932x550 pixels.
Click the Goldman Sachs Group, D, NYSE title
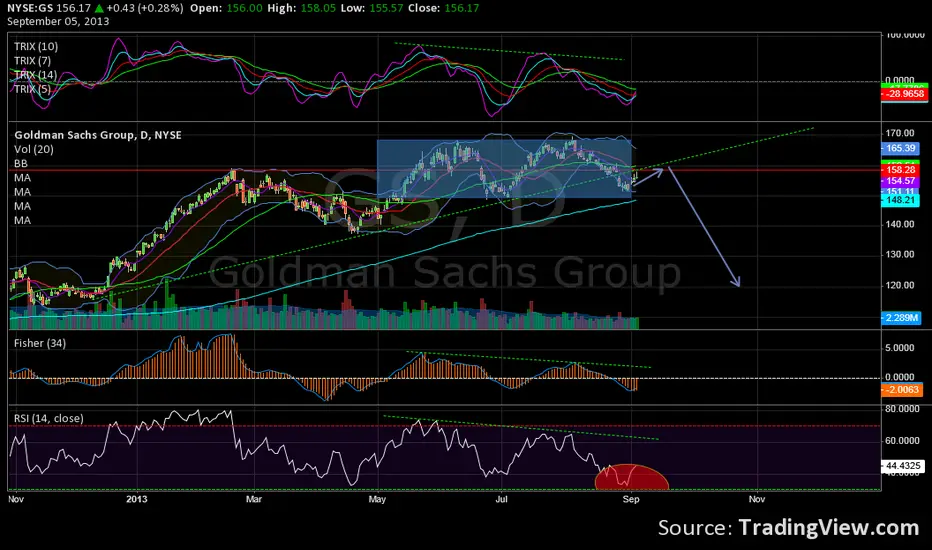pyautogui.click(x=98, y=136)
